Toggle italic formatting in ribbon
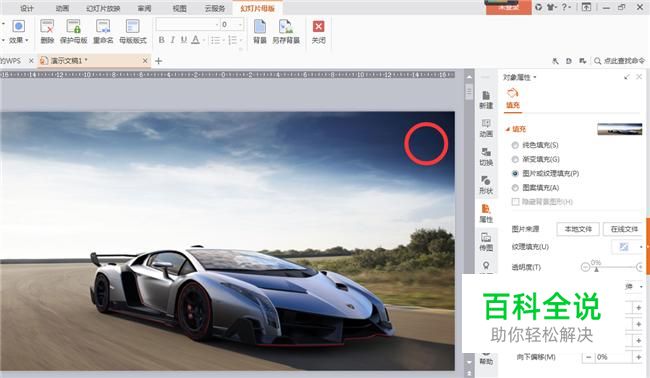Screen dimensions: 650x378 (172, 40)
